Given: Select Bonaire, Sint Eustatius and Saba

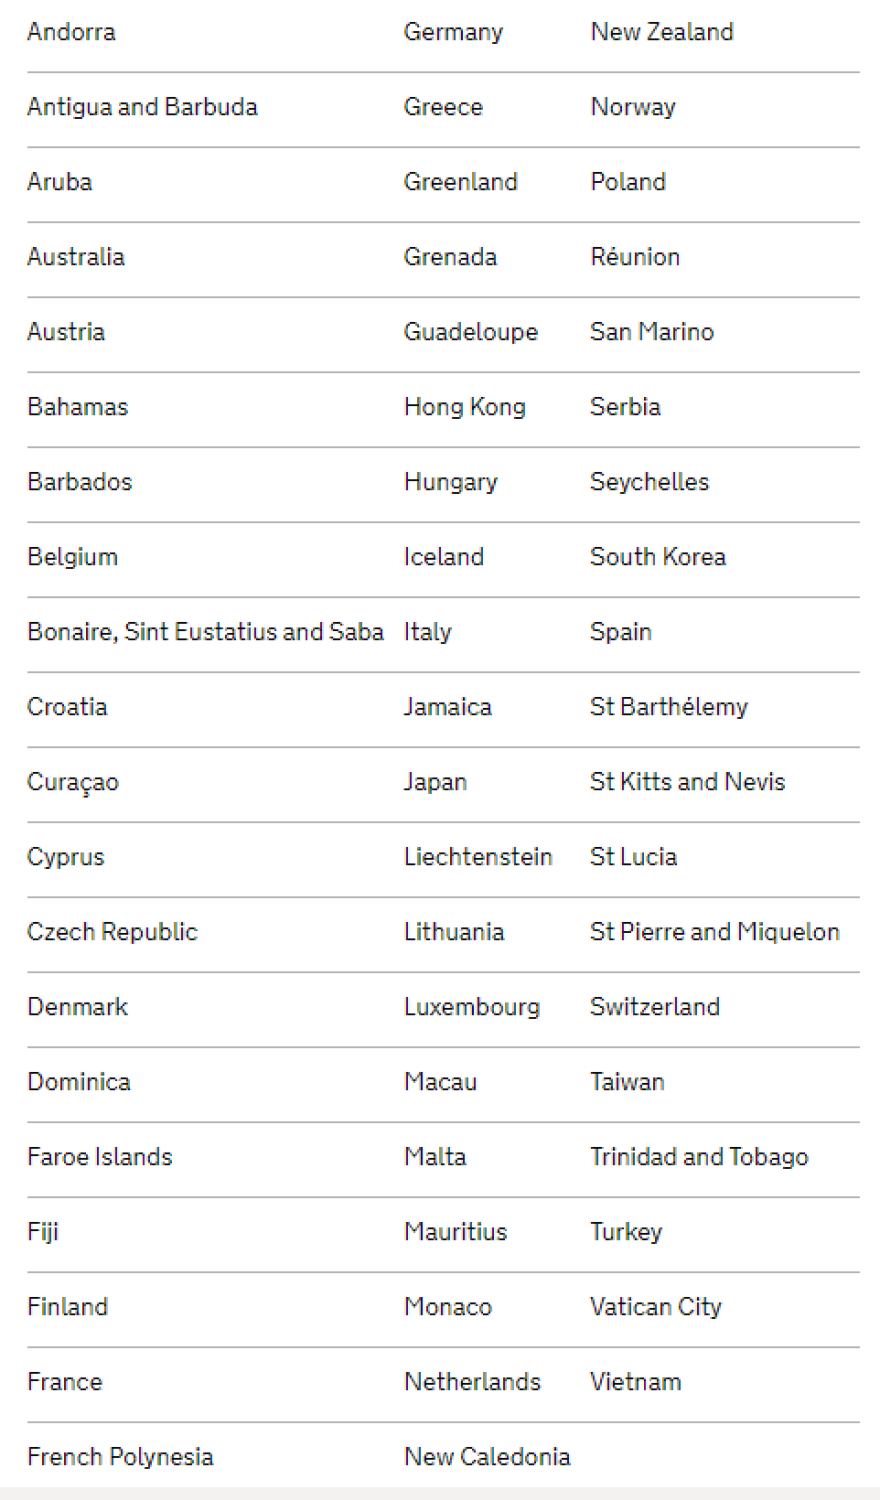Looking at the screenshot, I should point(205,632).
